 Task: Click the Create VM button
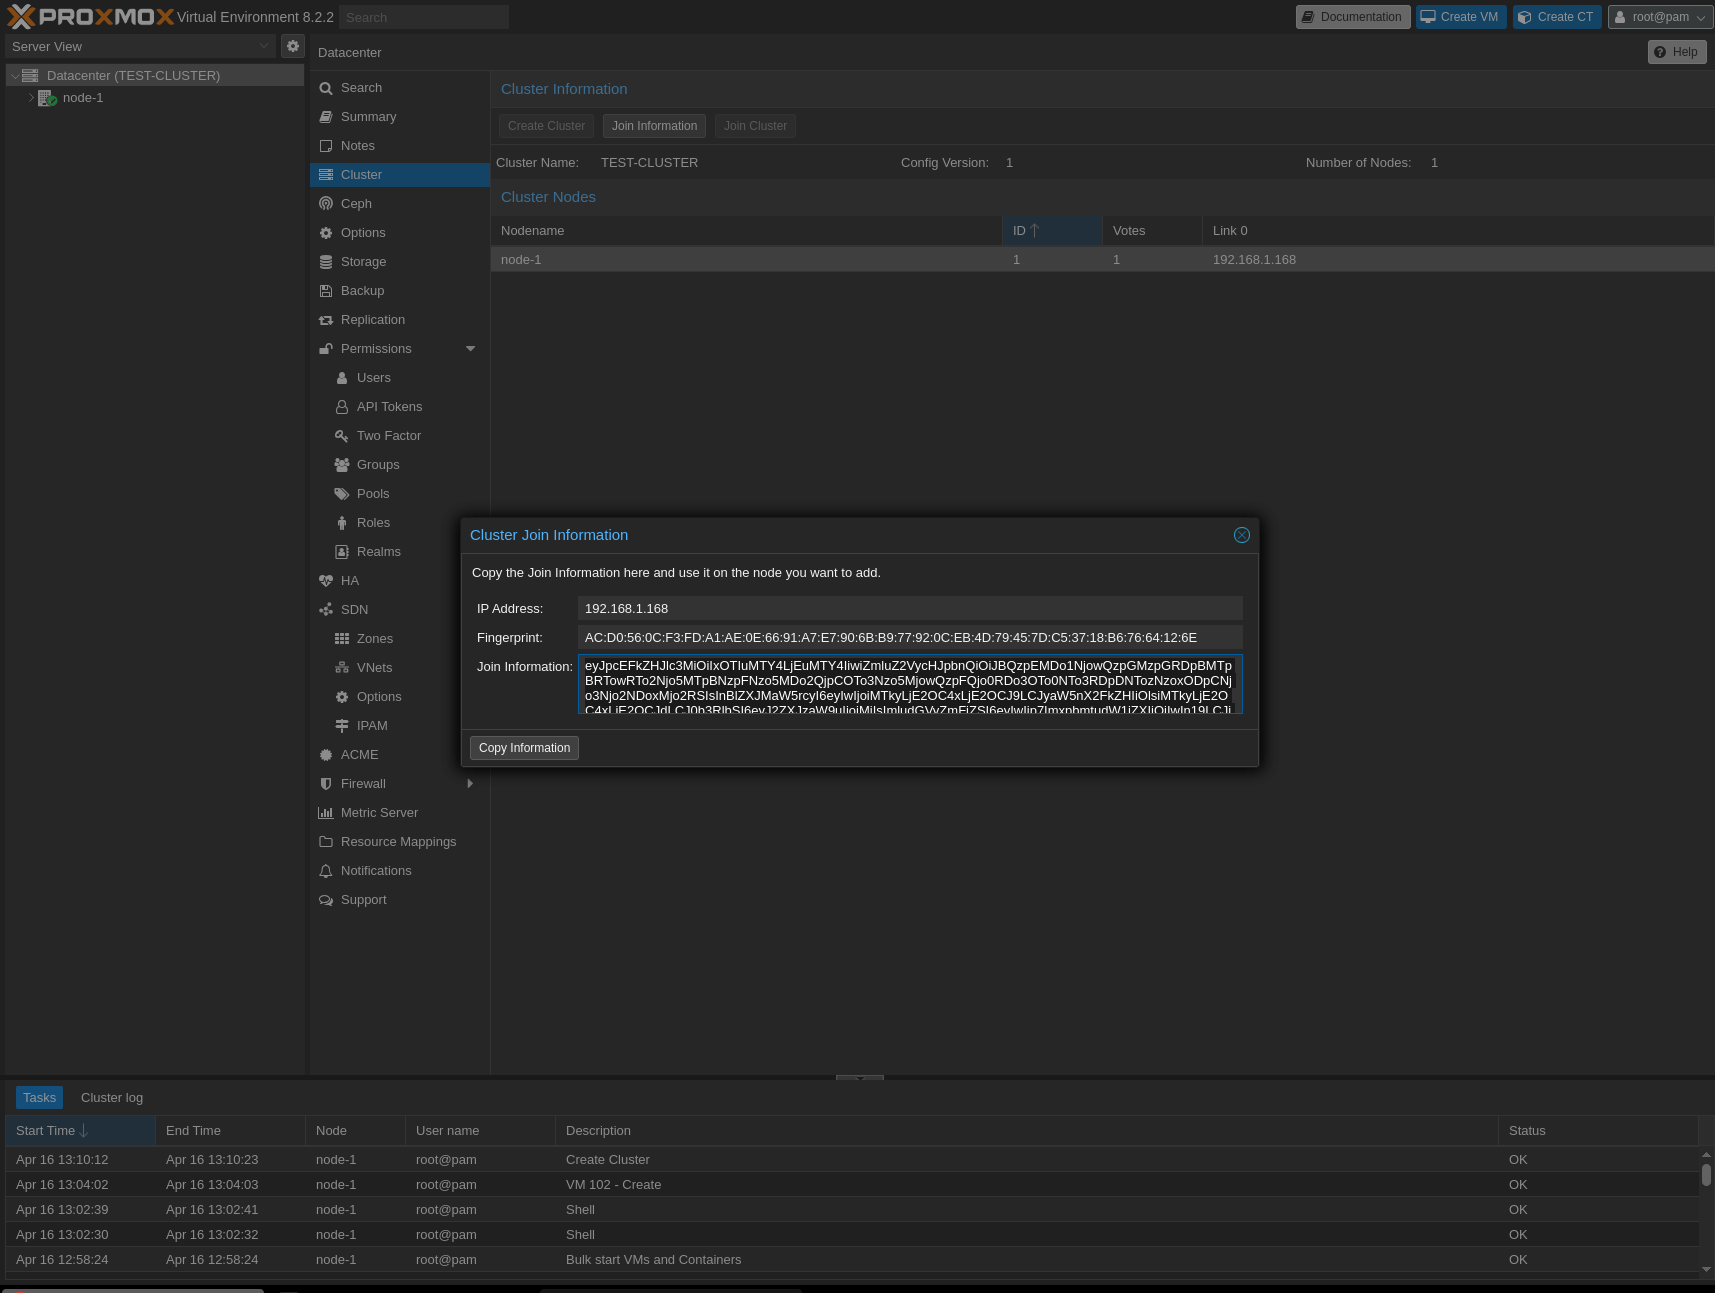[x=1460, y=17]
